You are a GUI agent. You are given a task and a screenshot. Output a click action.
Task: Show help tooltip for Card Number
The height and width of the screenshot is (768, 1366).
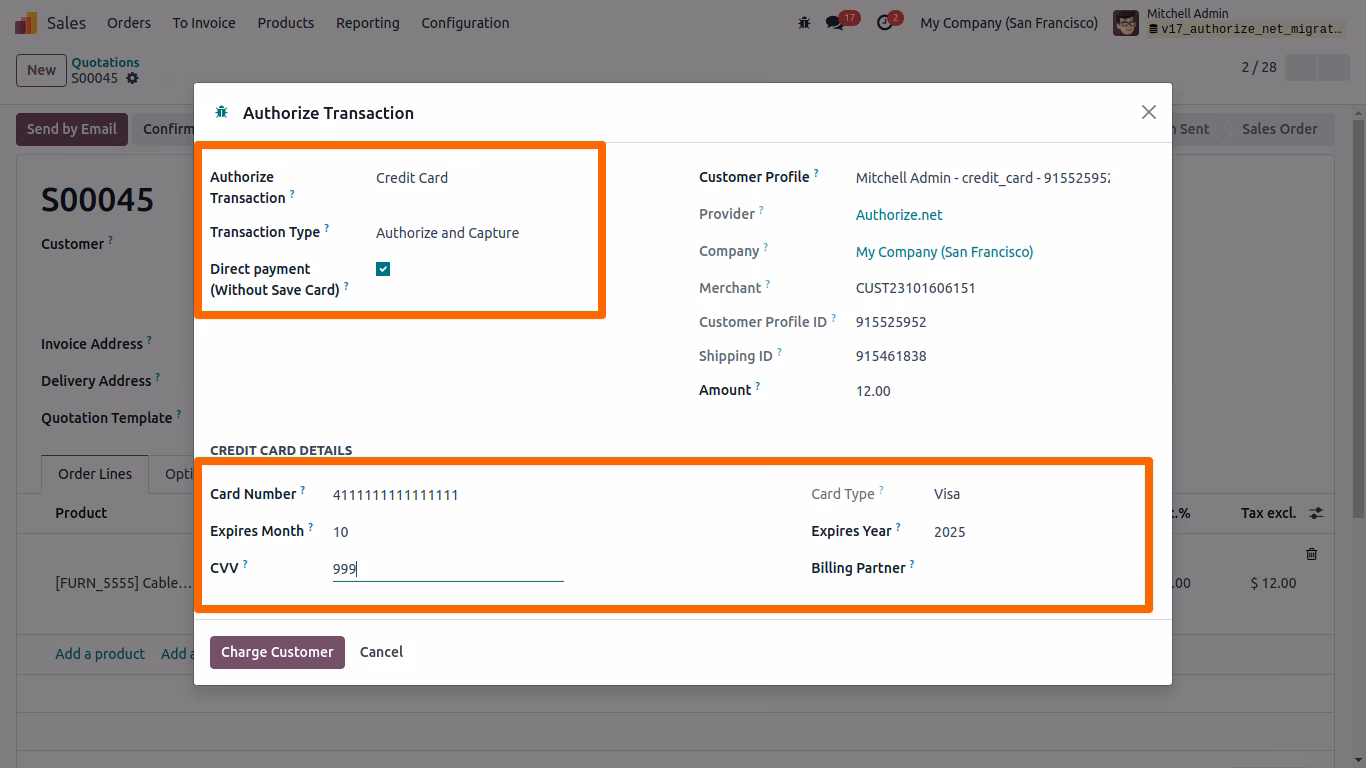coord(303,490)
